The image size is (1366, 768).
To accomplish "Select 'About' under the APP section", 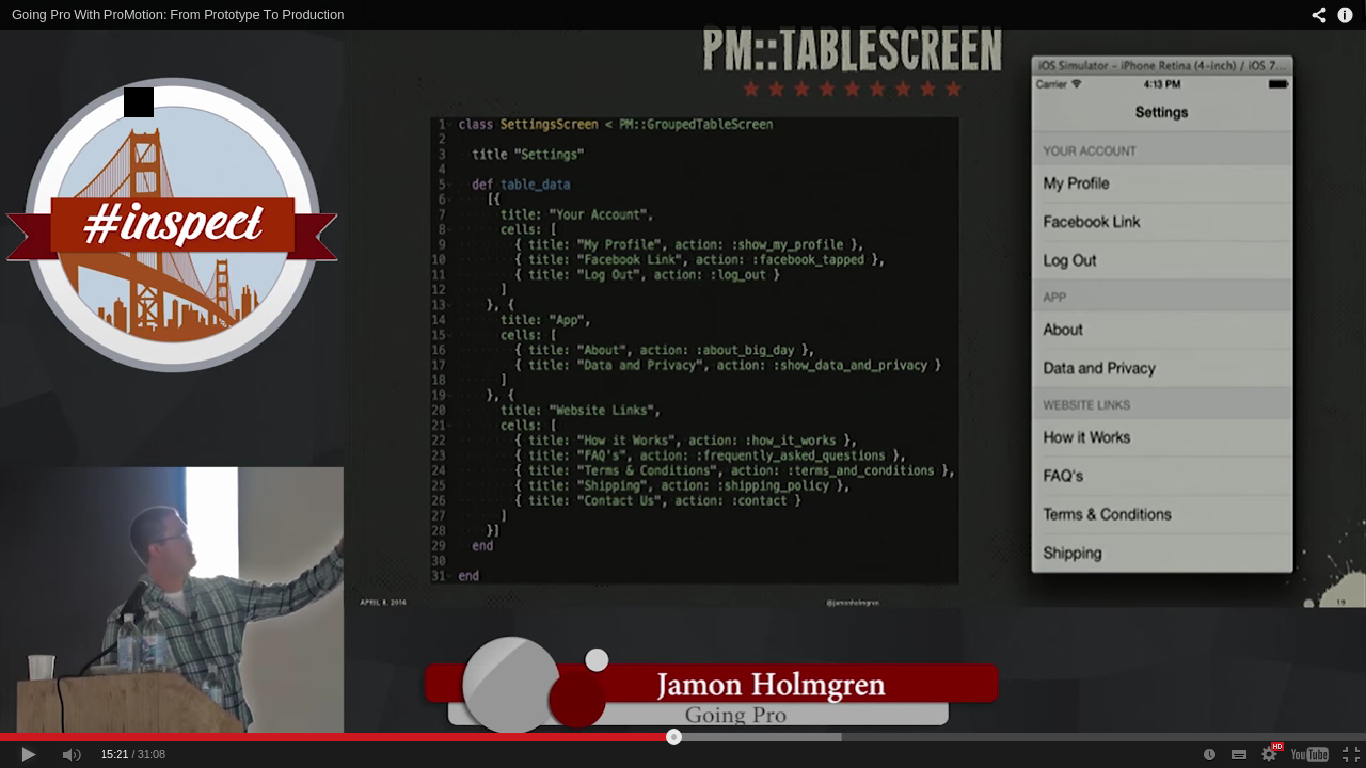I will (1063, 329).
